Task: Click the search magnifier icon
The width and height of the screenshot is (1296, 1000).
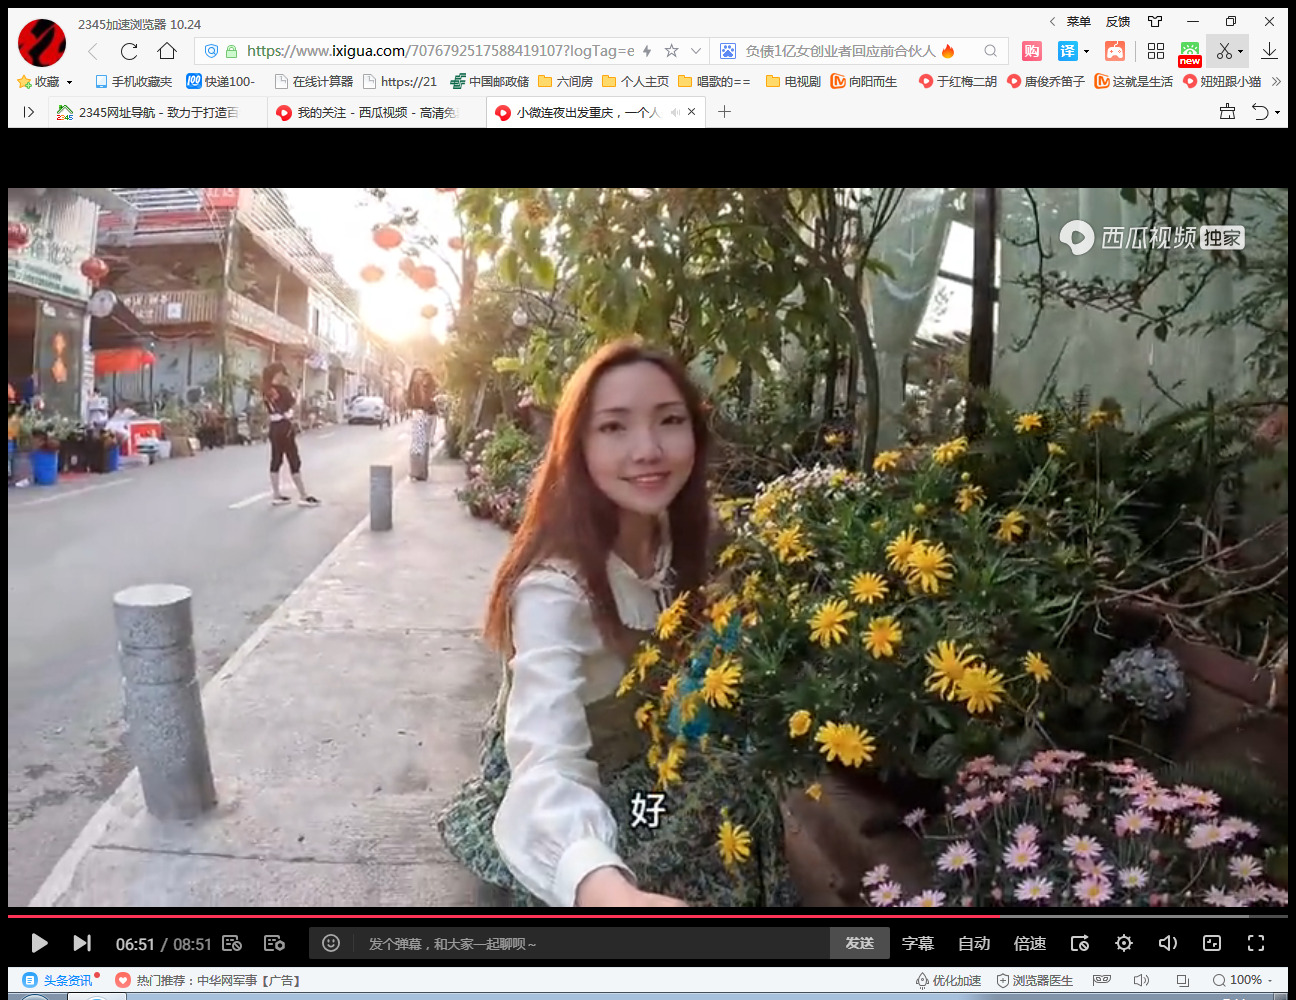Action: point(990,51)
